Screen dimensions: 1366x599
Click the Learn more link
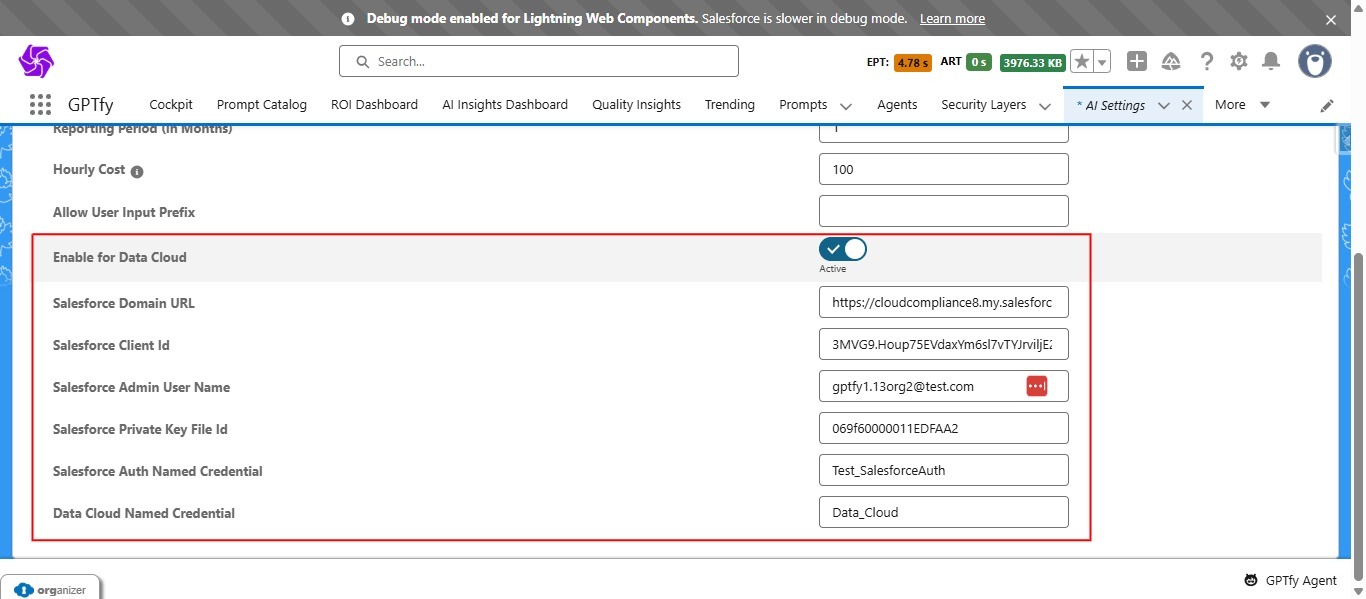point(951,18)
